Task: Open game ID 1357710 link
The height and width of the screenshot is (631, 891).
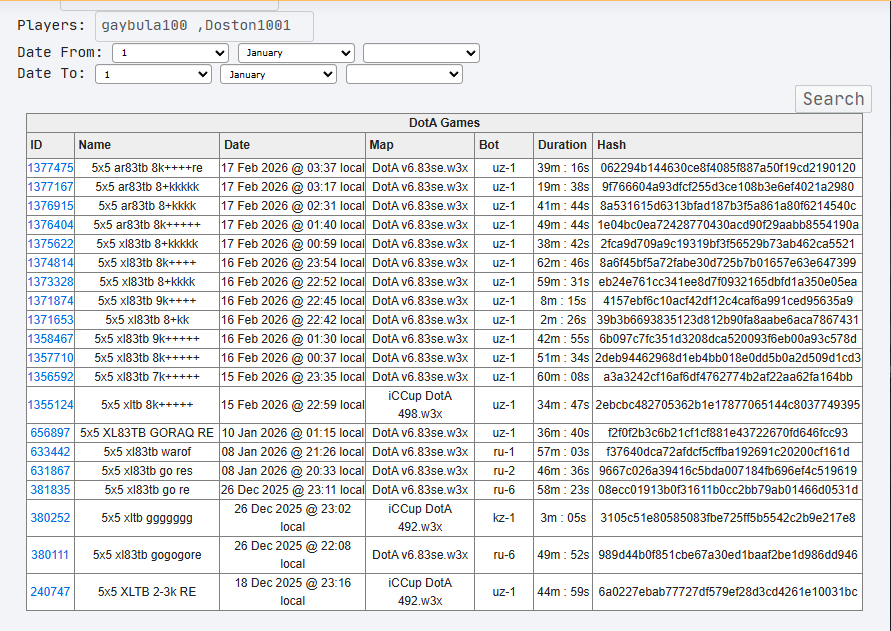Action: tap(51, 358)
